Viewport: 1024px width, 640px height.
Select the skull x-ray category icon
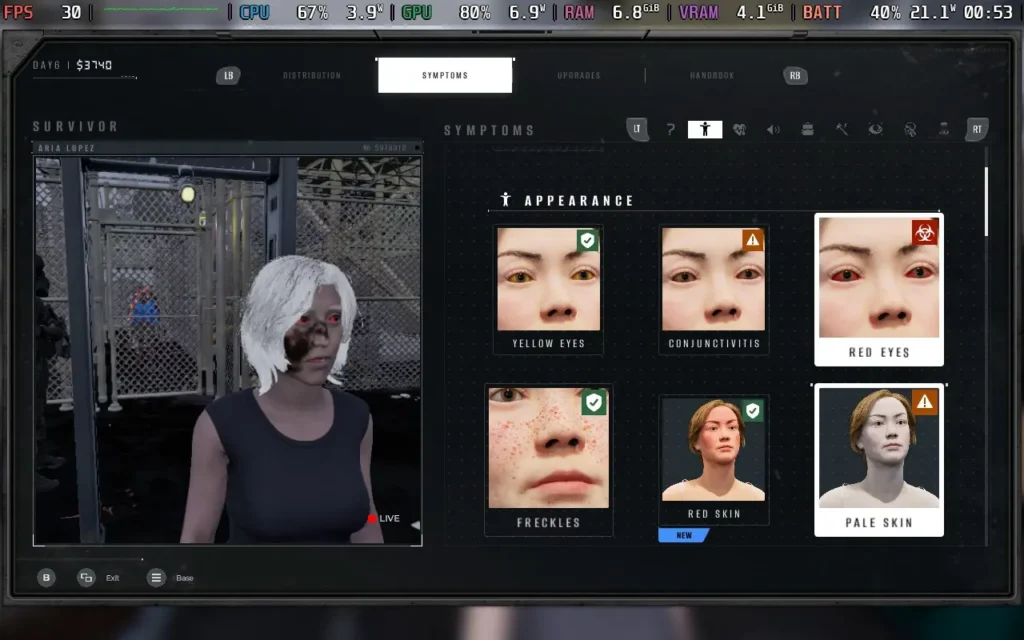910,129
